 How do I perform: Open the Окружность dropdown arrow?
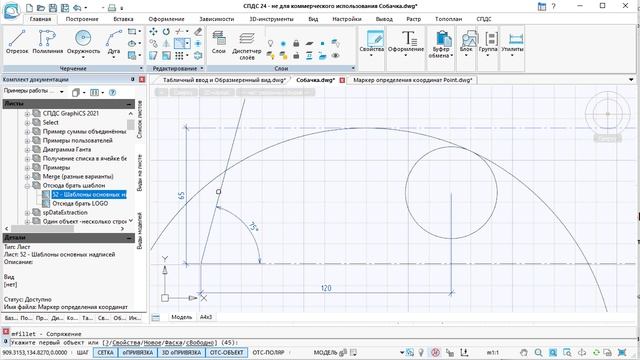coord(83,57)
